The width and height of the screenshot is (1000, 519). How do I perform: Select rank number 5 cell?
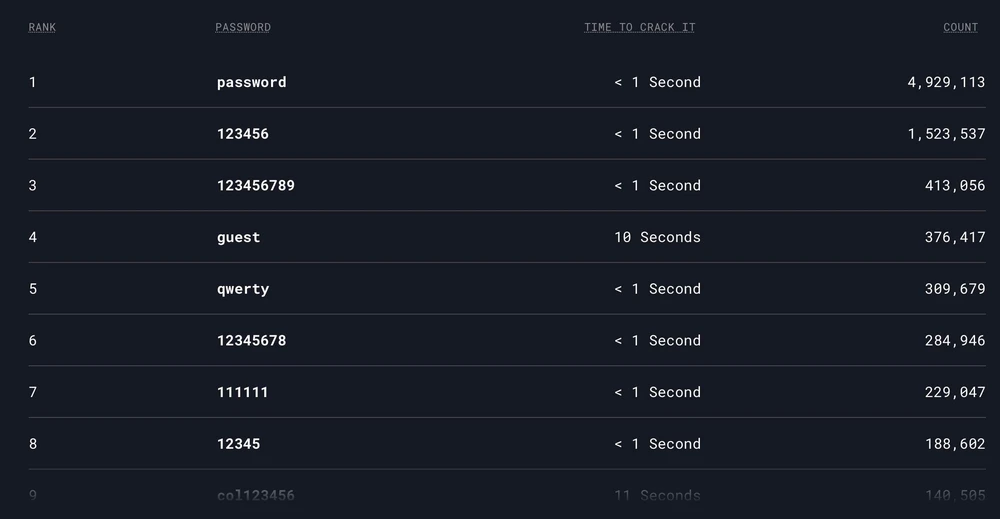(33, 289)
